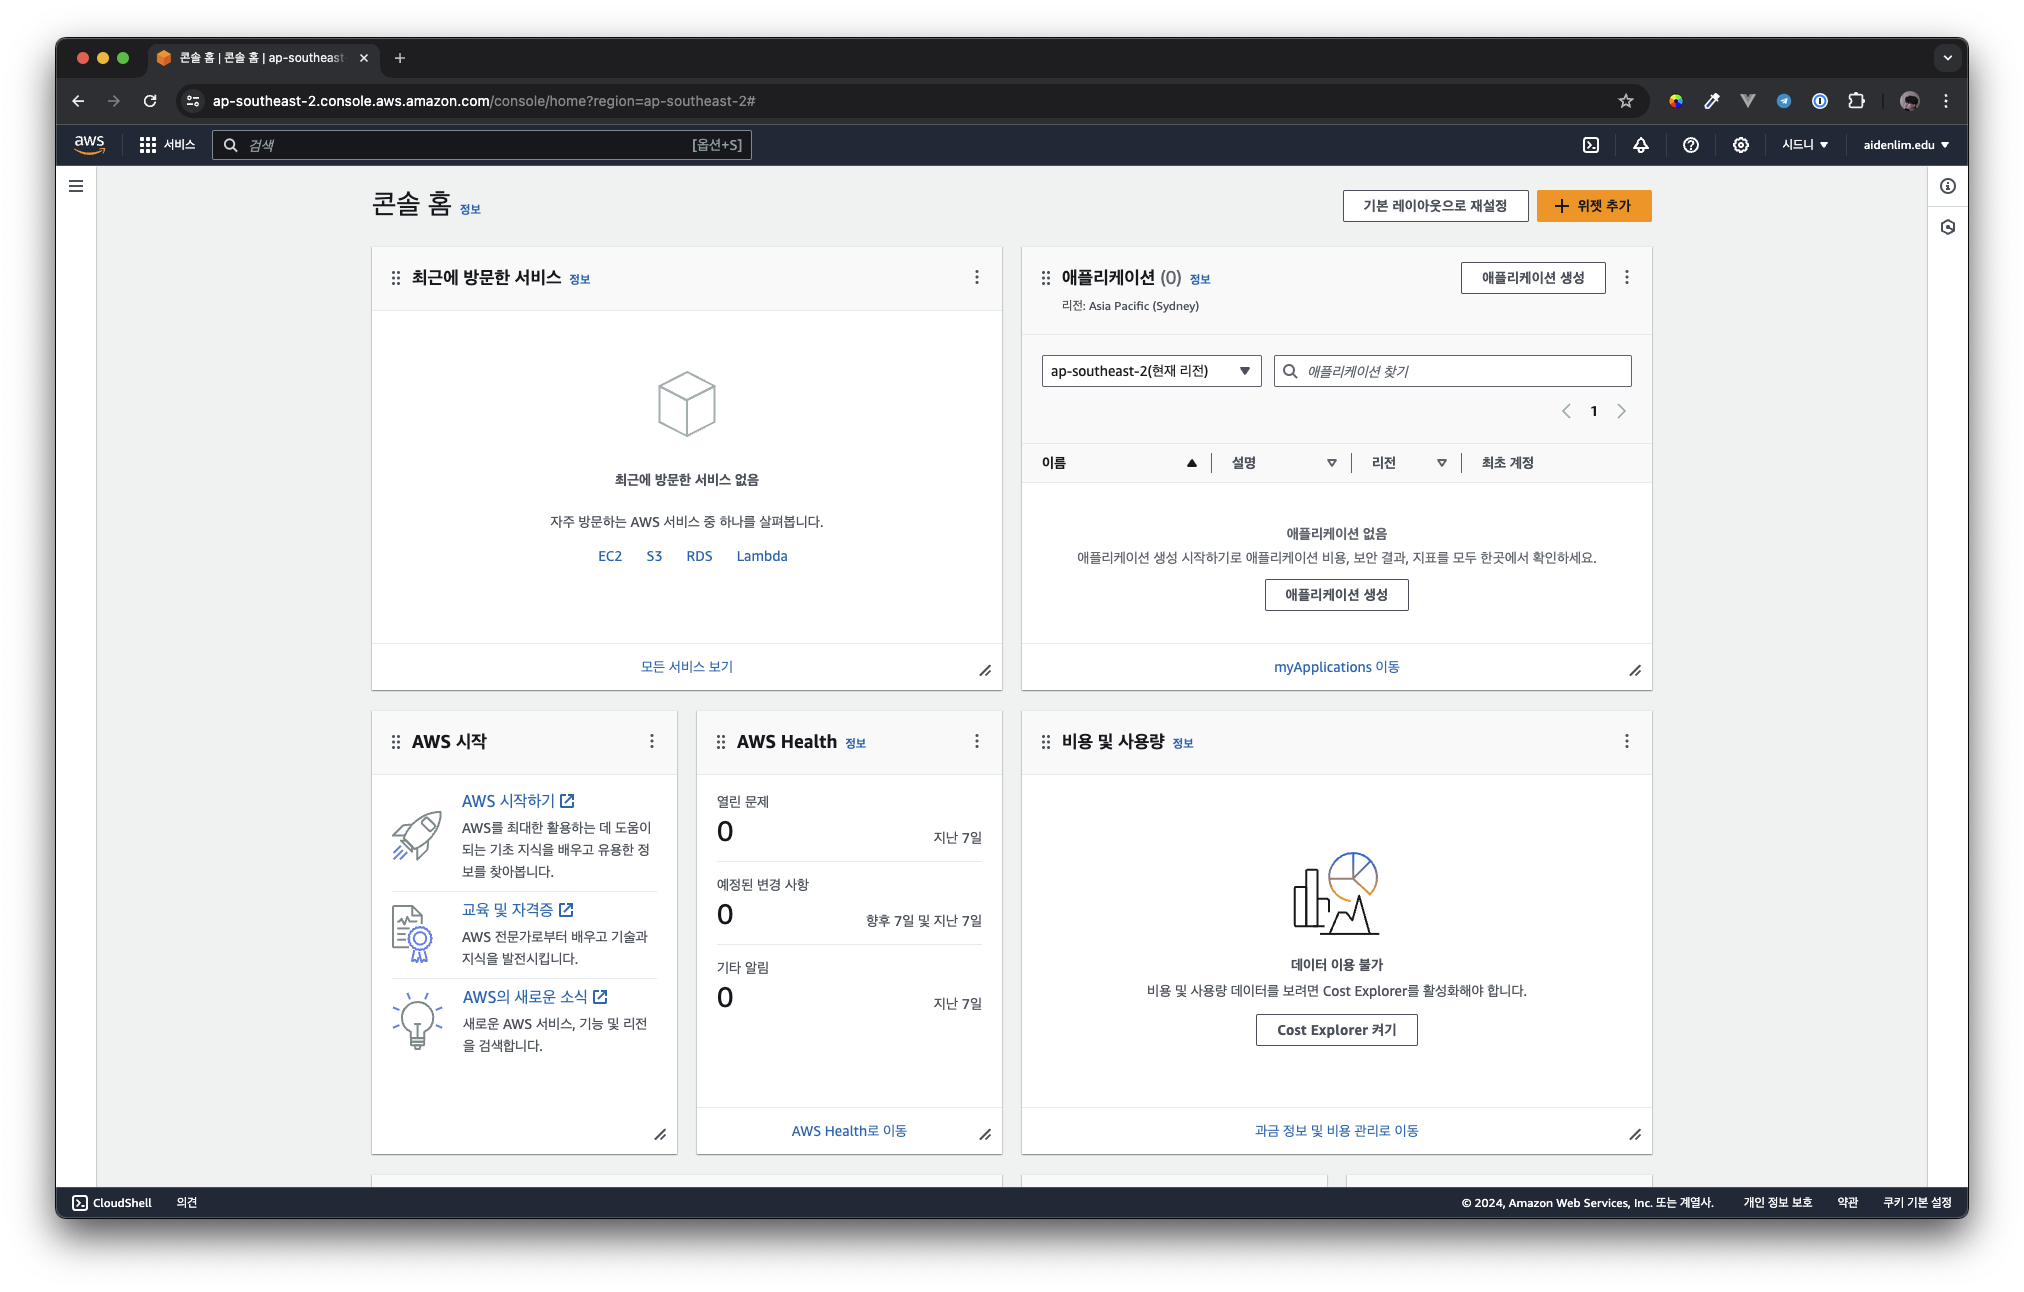The image size is (2024, 1292).
Task: Open the aidenlim.edu account dropdown
Action: click(1906, 145)
